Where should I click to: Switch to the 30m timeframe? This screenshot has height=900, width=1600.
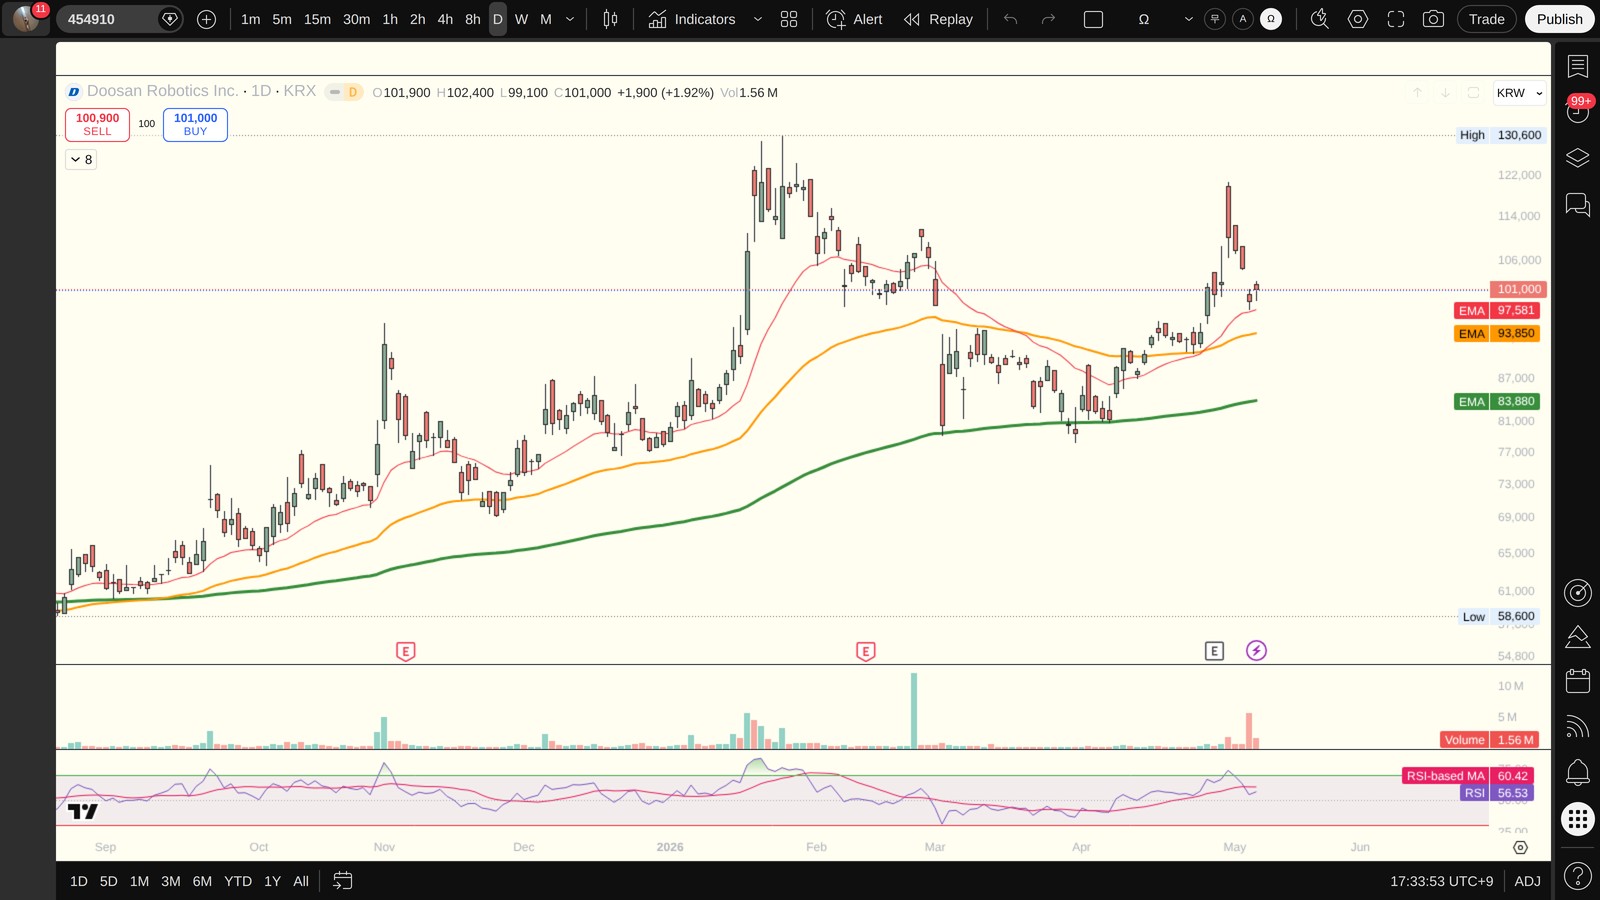(356, 19)
